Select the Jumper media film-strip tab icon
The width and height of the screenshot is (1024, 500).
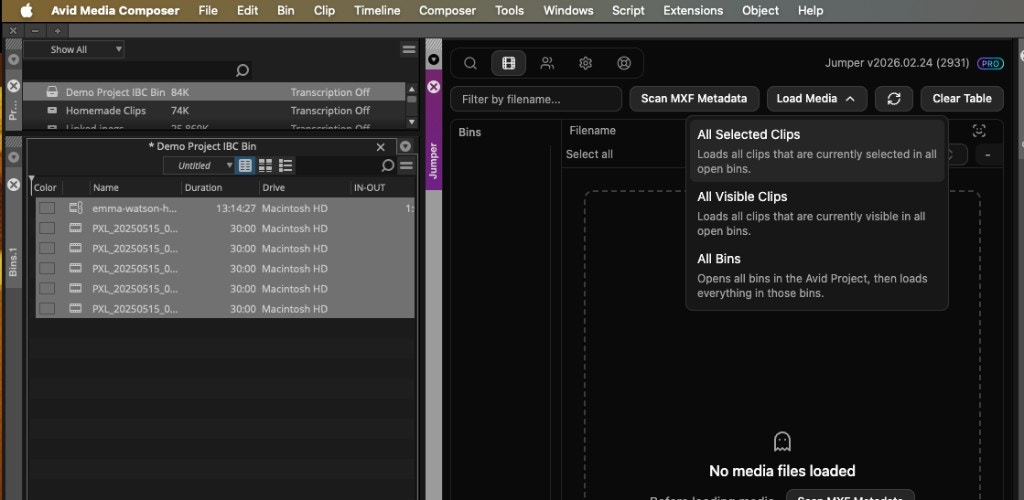pos(508,63)
